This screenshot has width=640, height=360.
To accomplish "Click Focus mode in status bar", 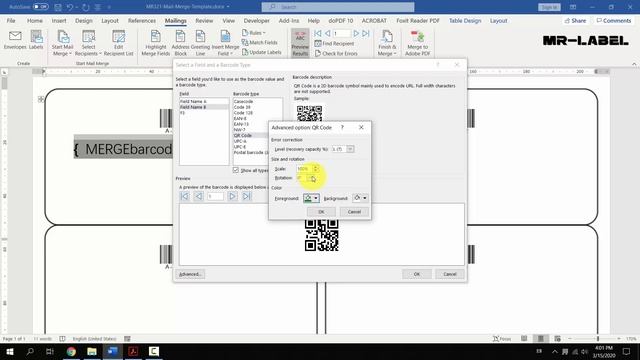I will [x=502, y=338].
